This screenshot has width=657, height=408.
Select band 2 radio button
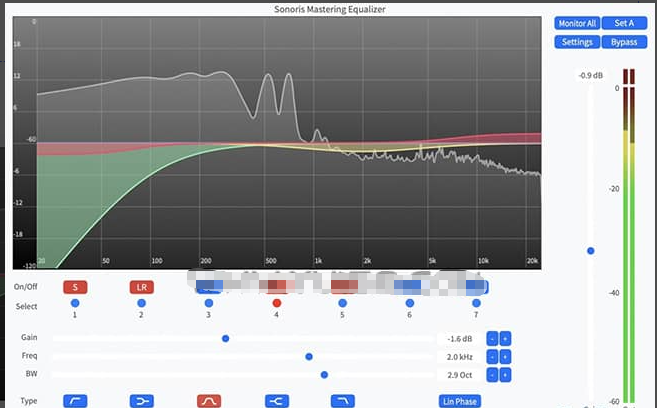142,303
